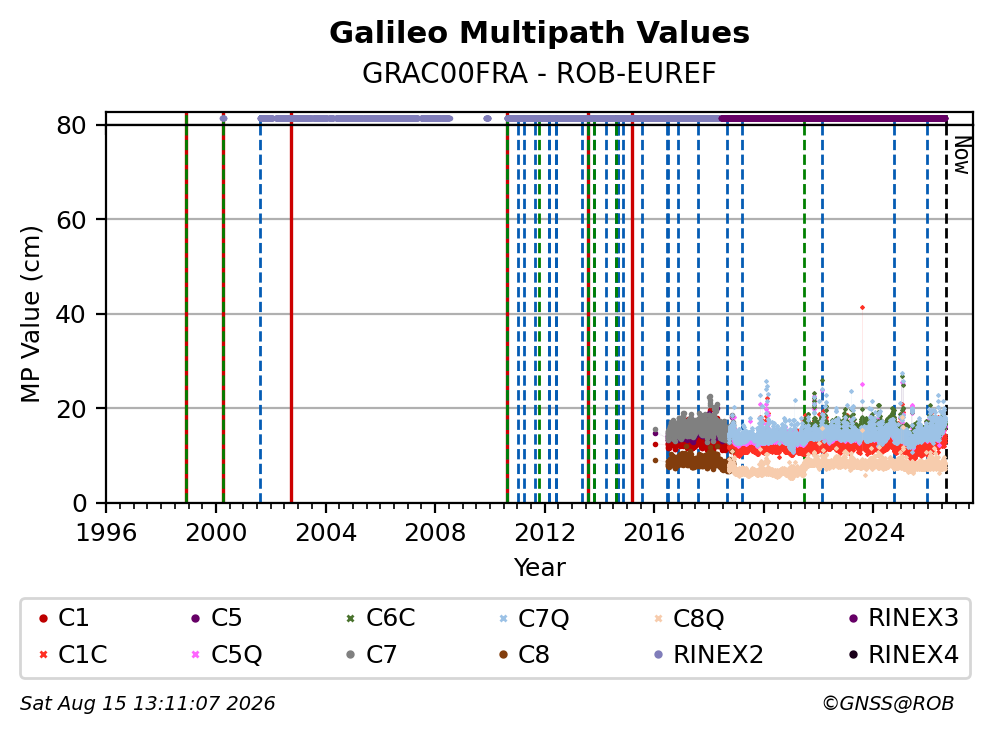Click the RINEX2 legend entry
Screen dimensions: 992x734
click(x=708, y=654)
